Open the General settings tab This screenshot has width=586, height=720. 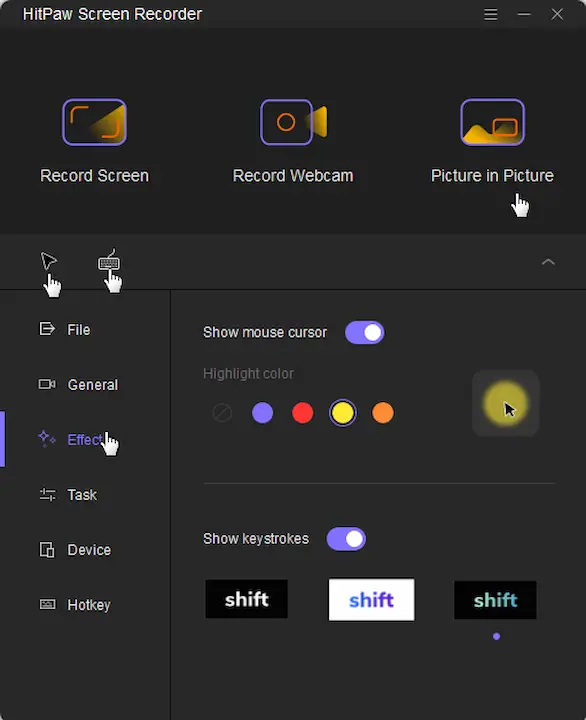point(78,384)
